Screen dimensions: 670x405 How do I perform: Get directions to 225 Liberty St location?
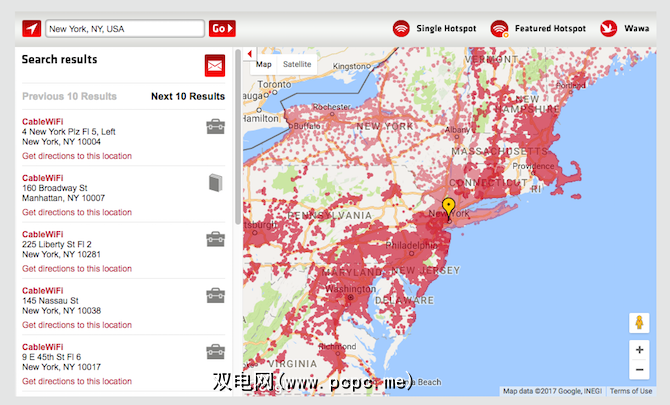point(77,269)
